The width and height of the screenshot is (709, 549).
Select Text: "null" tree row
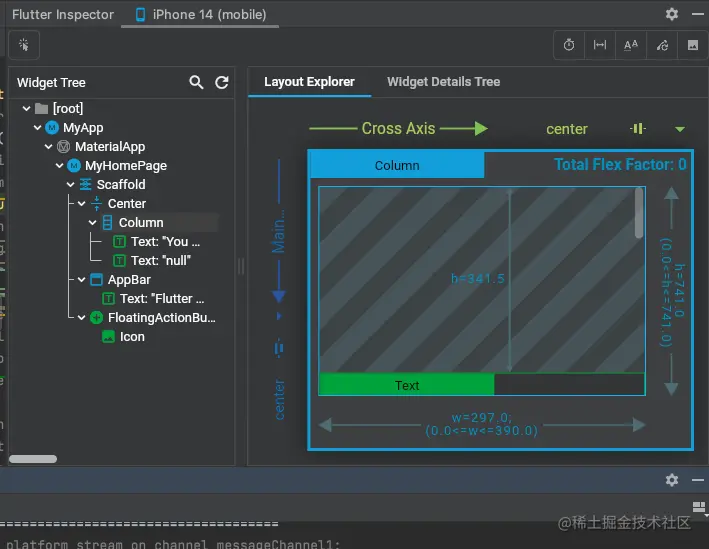point(151,261)
